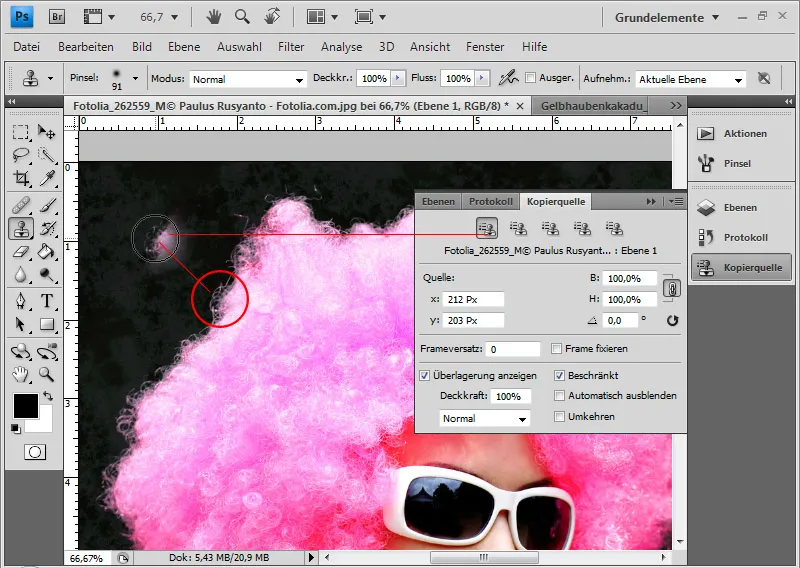800x568 pixels.
Task: Uncheck the Beschränkt option
Action: click(559, 376)
